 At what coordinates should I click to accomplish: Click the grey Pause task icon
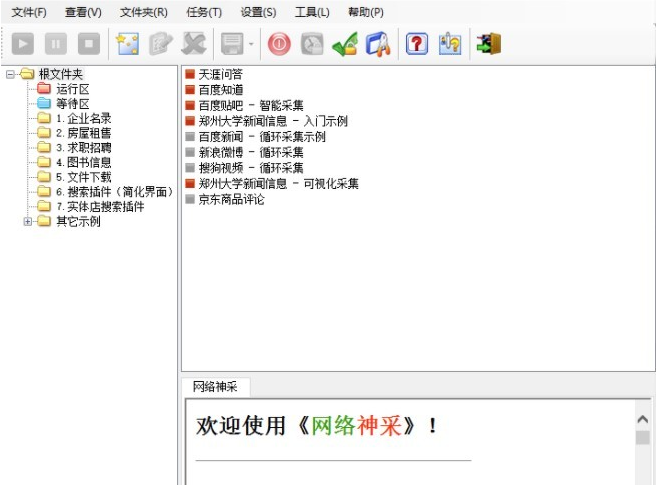coord(56,44)
